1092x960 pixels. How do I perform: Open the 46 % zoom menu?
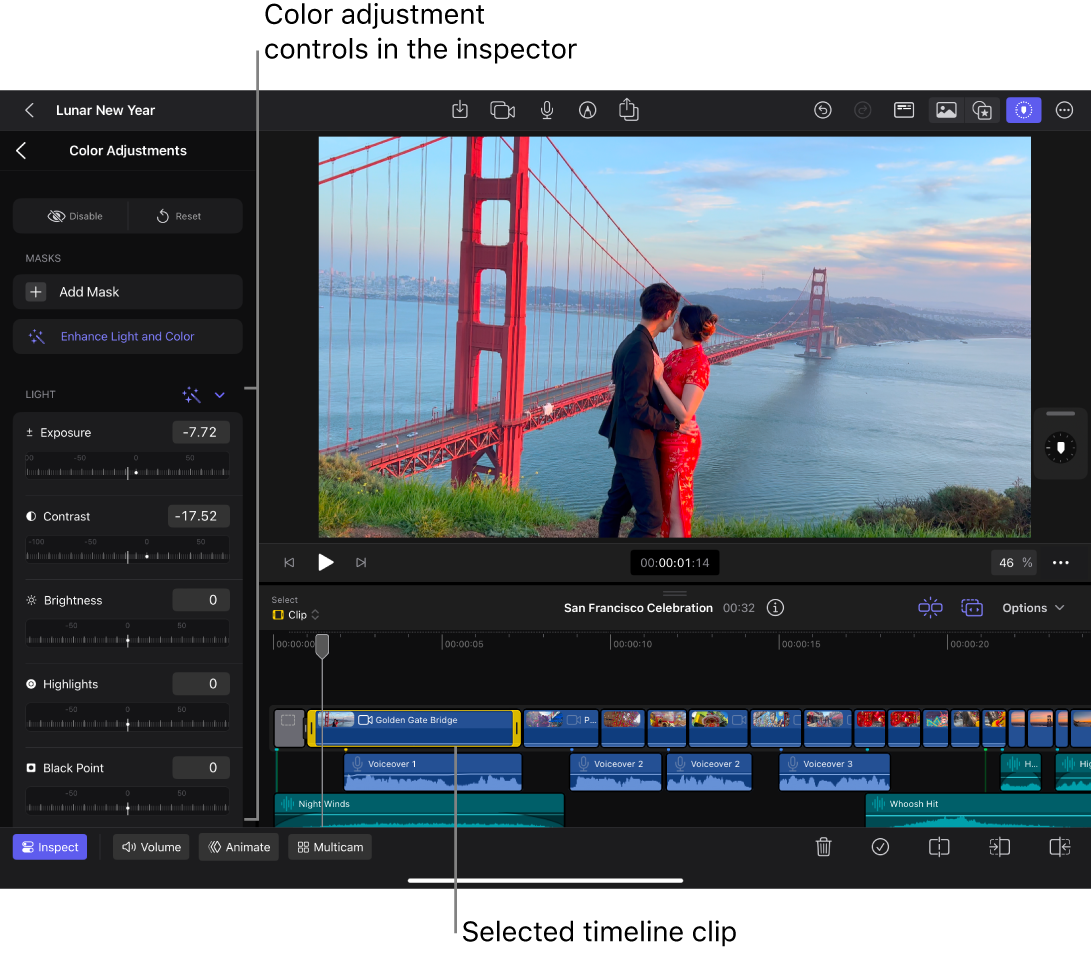coord(1014,563)
